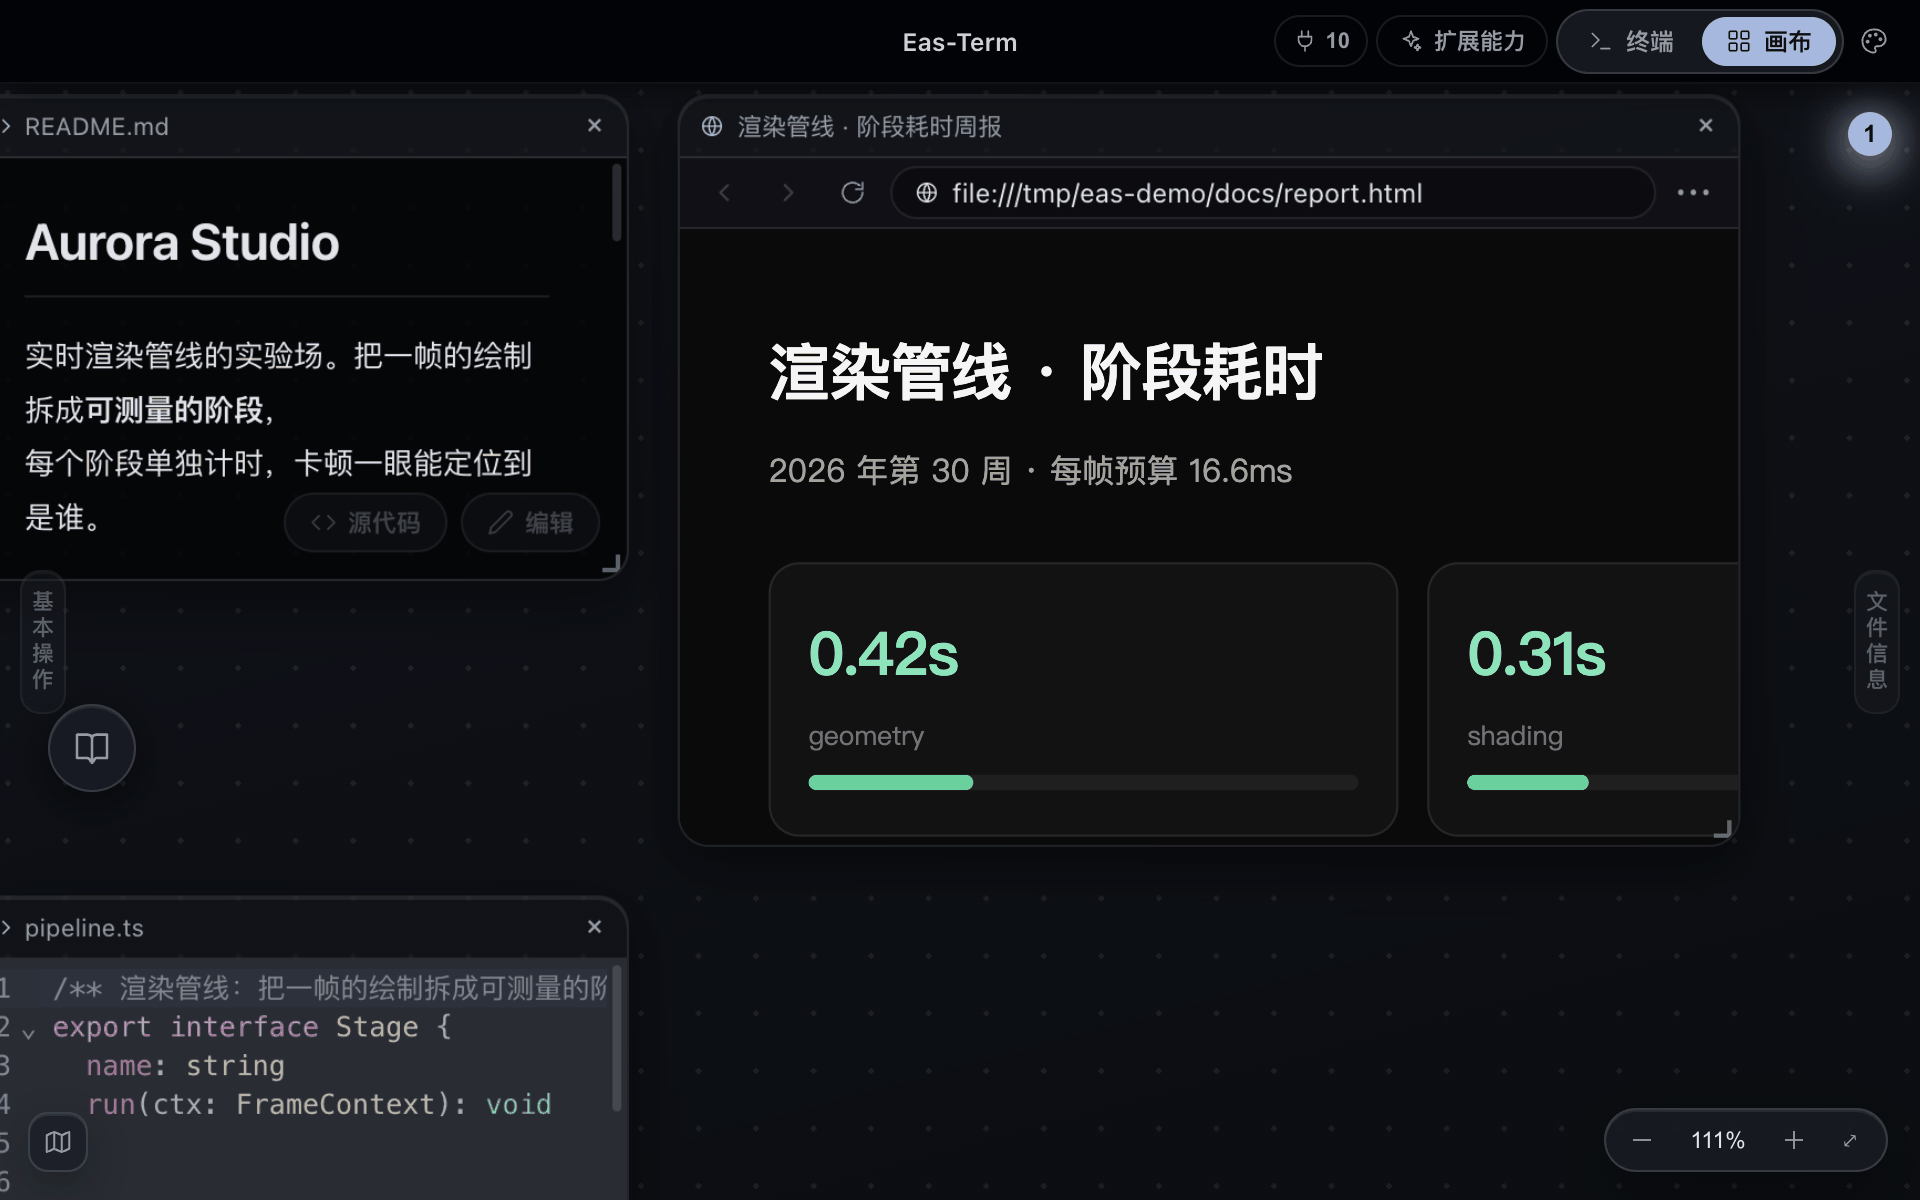Click the README.md panel scrollbar
Screen dimensions: 1920x1200
[617, 203]
